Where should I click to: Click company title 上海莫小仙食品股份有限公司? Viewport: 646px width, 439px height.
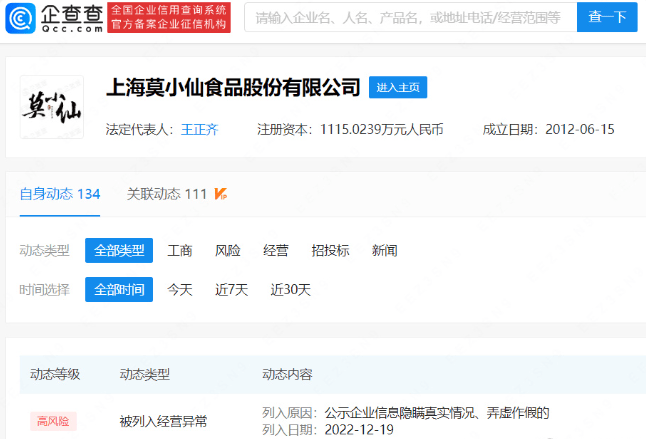(233, 87)
